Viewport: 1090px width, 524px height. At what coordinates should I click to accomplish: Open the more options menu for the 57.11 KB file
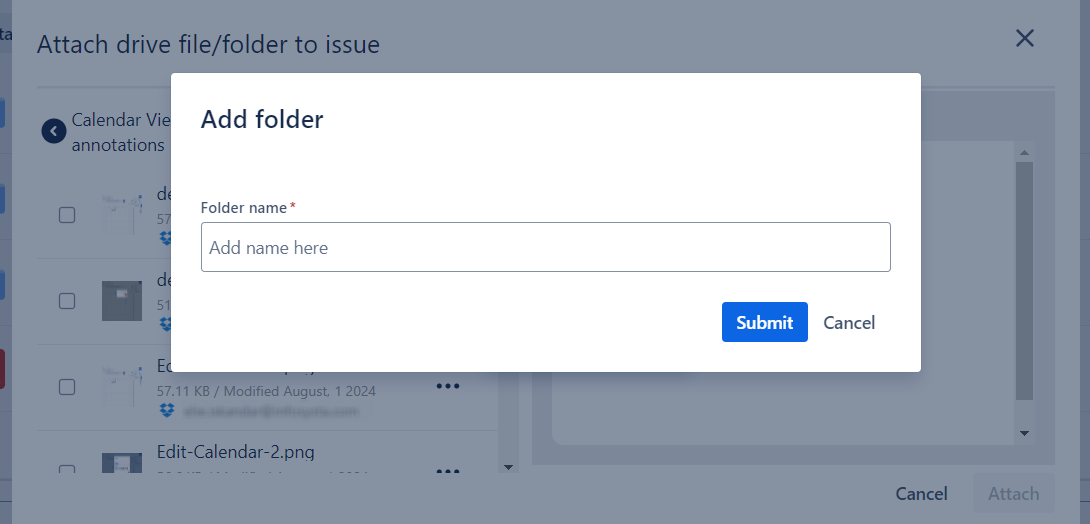coord(447,387)
